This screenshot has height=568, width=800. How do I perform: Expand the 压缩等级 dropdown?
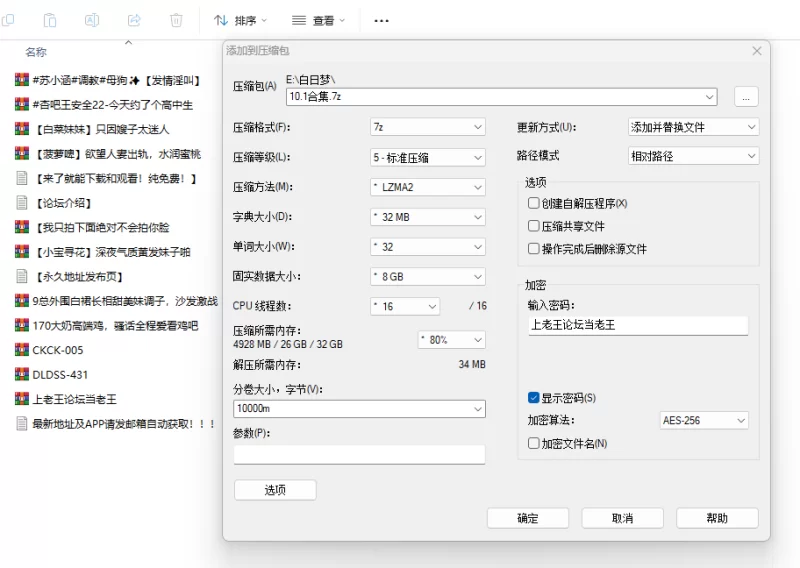(x=427, y=157)
